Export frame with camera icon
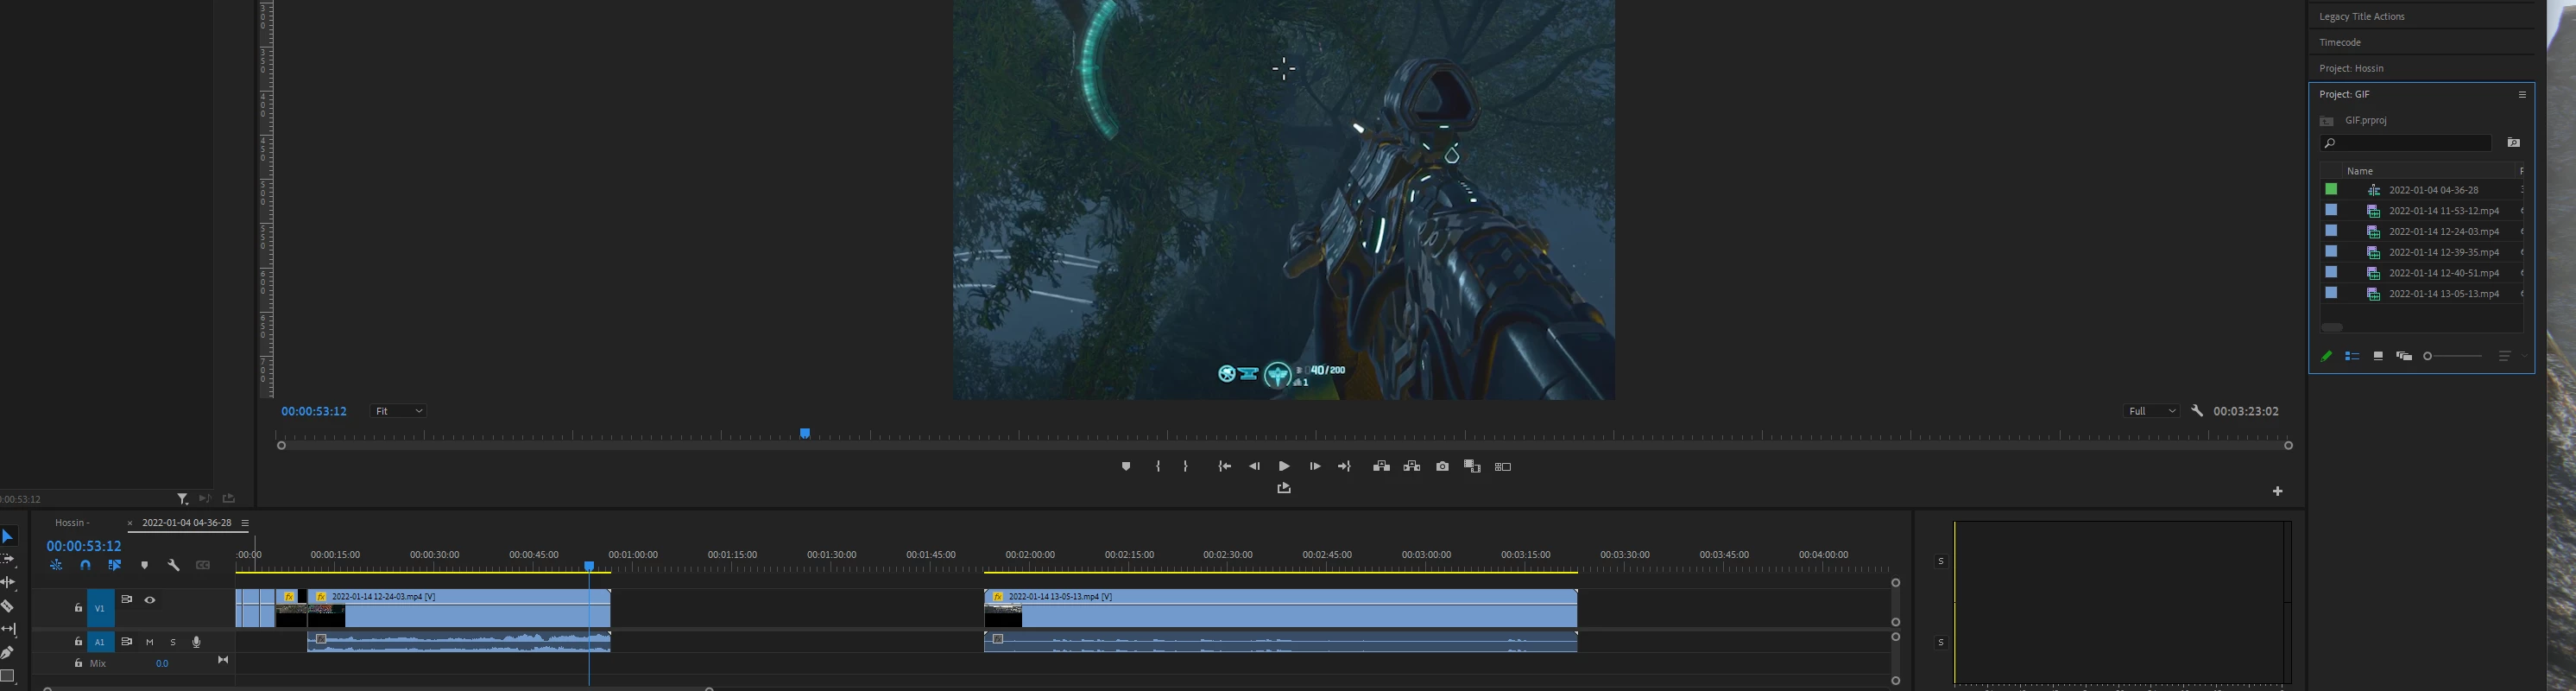The image size is (2576, 691). click(x=1442, y=466)
